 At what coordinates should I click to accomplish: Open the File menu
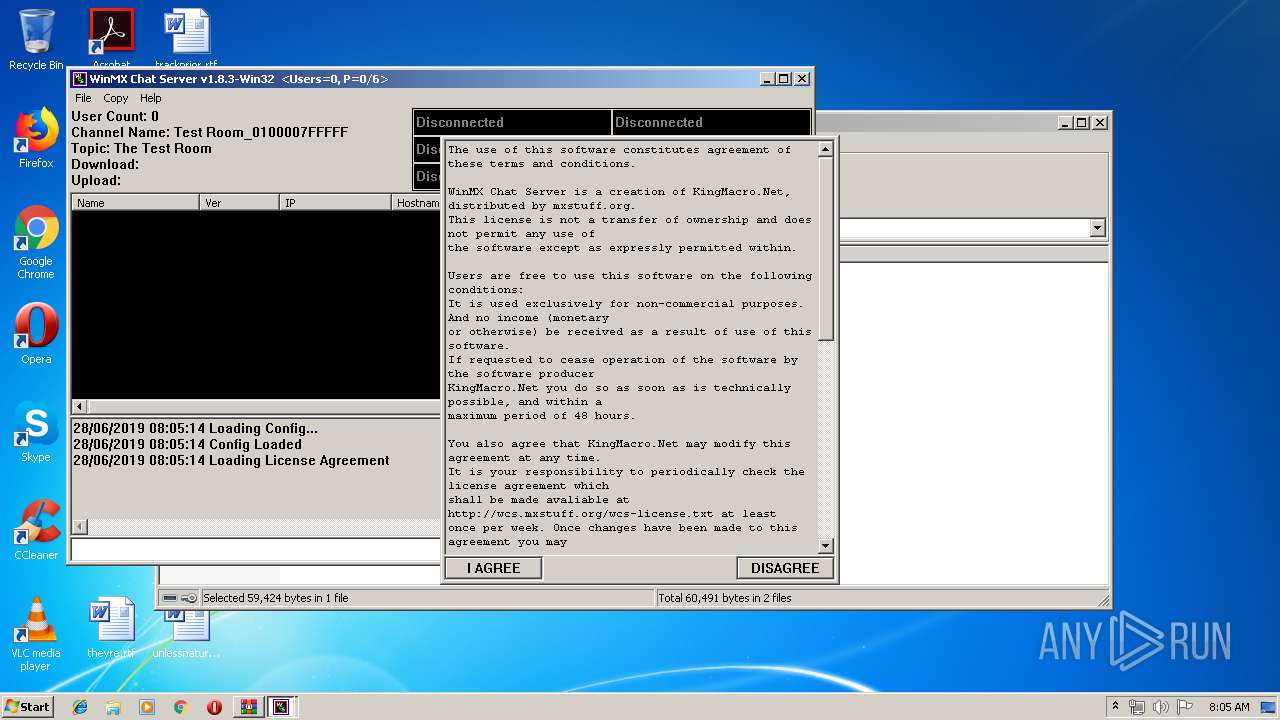point(83,98)
